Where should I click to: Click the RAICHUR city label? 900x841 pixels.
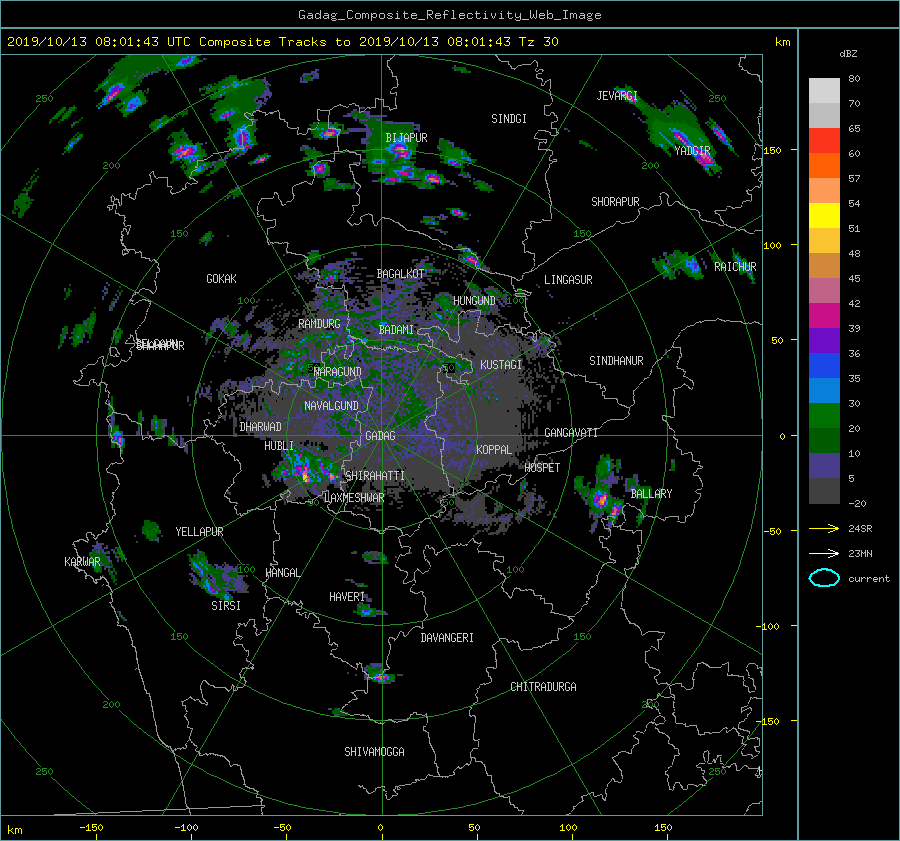pos(735,267)
